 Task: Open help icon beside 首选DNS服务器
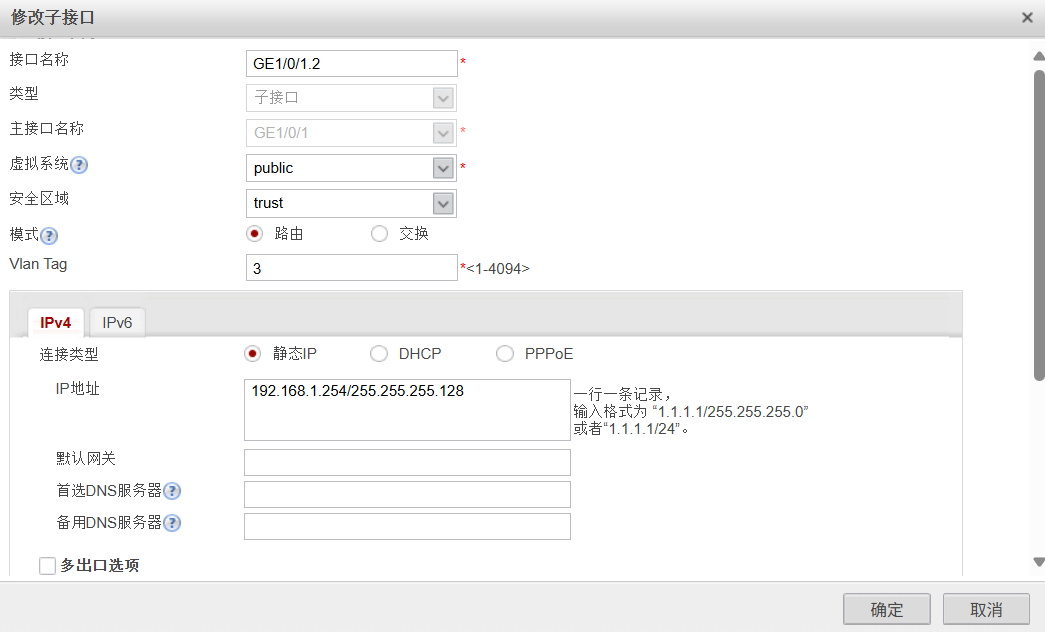coord(172,491)
